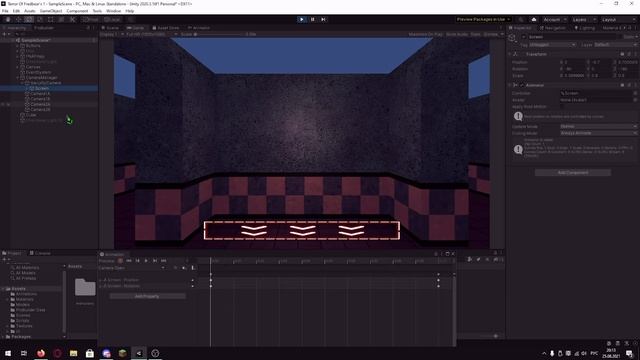Viewport: 640px width, 360px height.
Task: Toggle Stats in Game view
Action: coord(476,34)
